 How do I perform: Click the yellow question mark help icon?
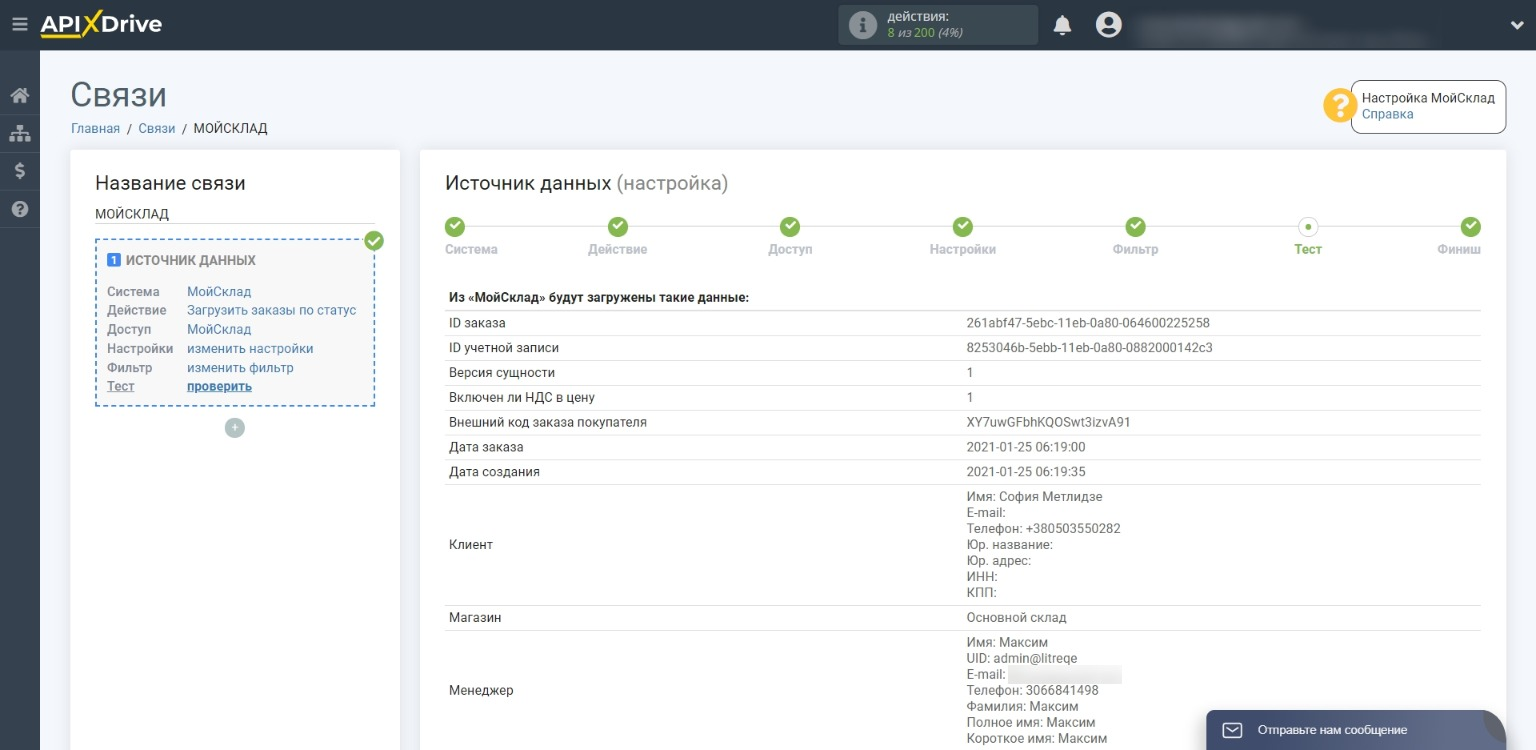tap(1339, 106)
